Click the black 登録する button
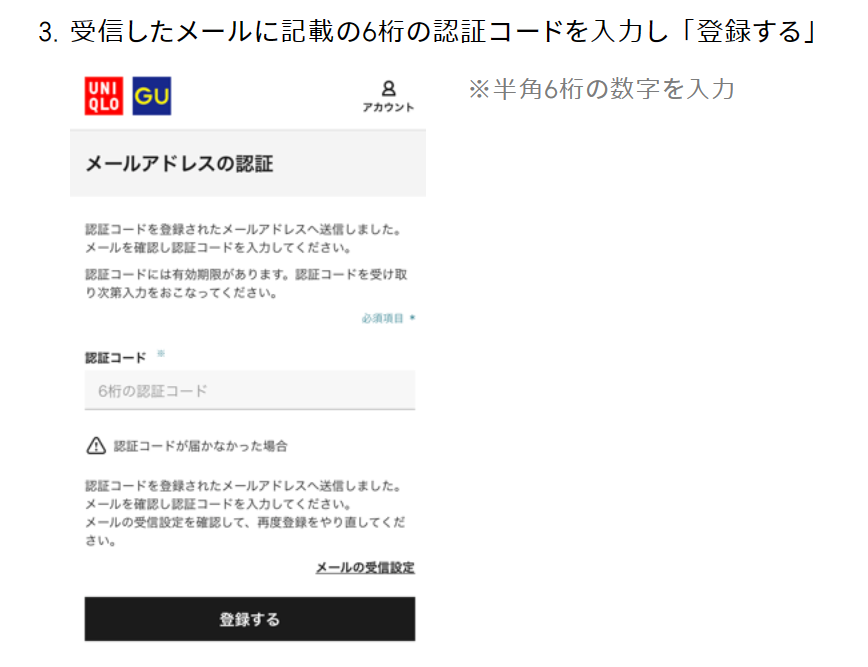 point(250,619)
